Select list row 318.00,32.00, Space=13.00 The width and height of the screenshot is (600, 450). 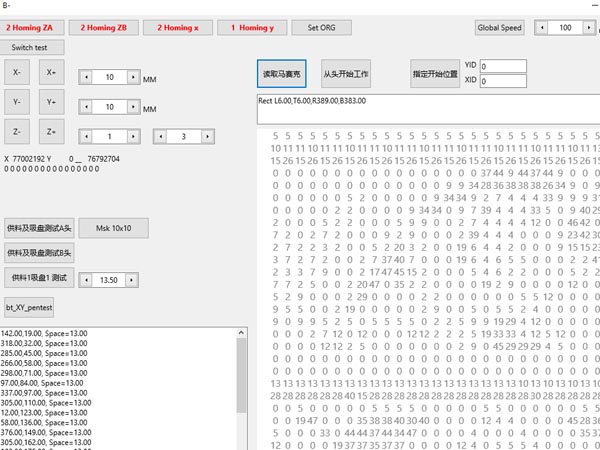pyautogui.click(x=44, y=343)
